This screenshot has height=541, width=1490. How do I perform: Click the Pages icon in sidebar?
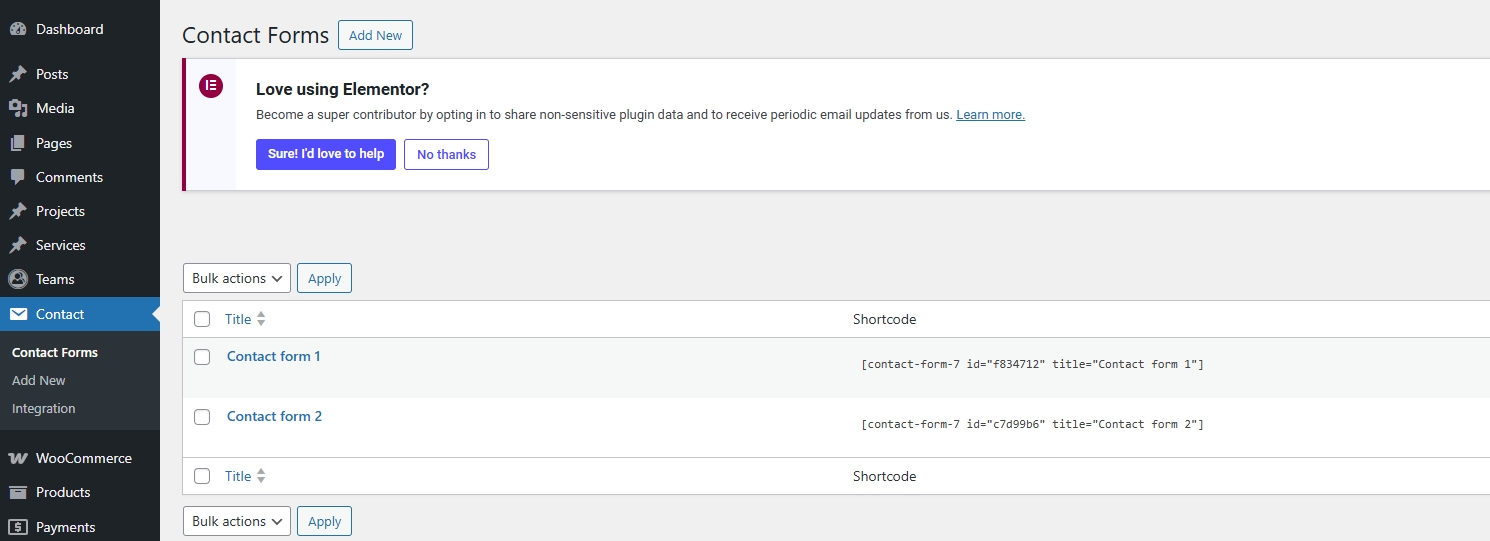(17, 143)
